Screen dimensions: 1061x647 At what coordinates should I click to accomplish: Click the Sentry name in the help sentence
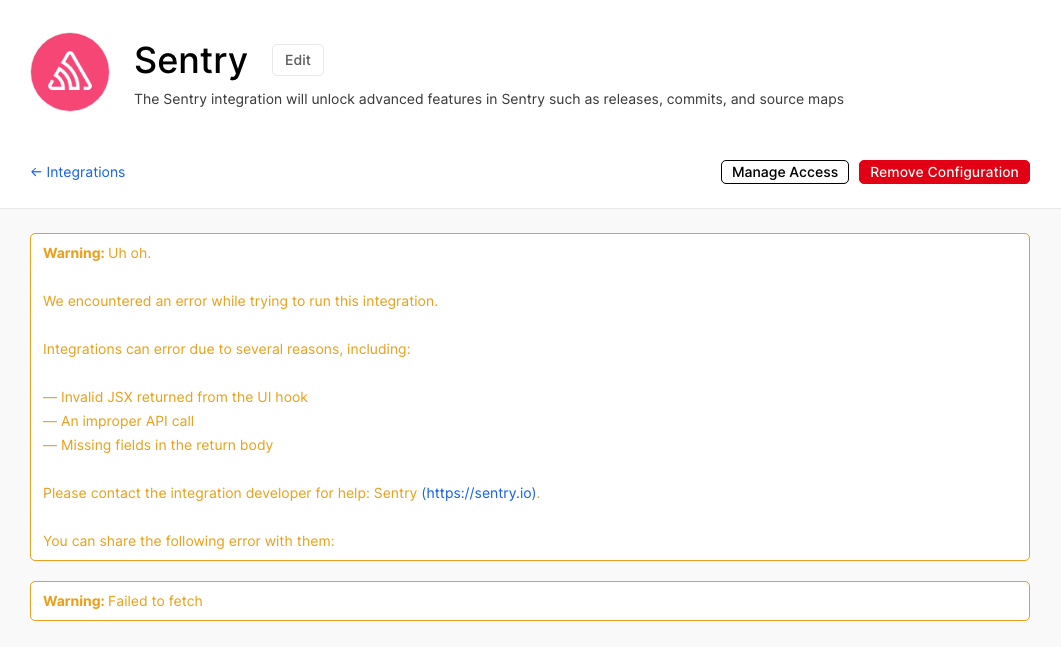point(399,493)
